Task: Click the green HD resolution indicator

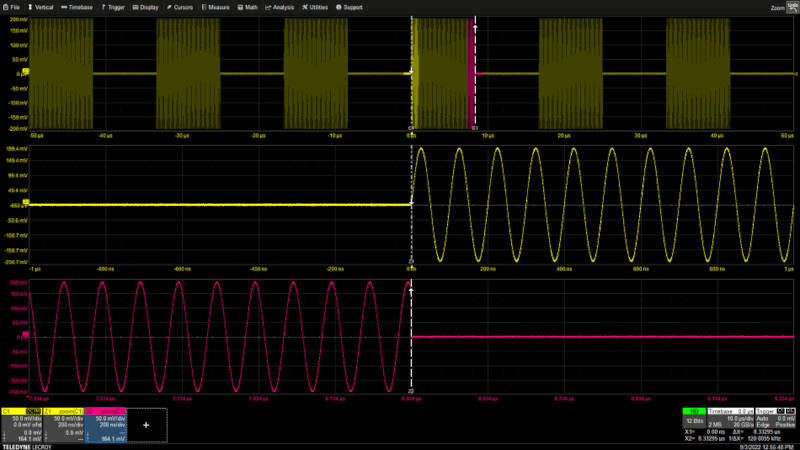Action: (x=691, y=411)
